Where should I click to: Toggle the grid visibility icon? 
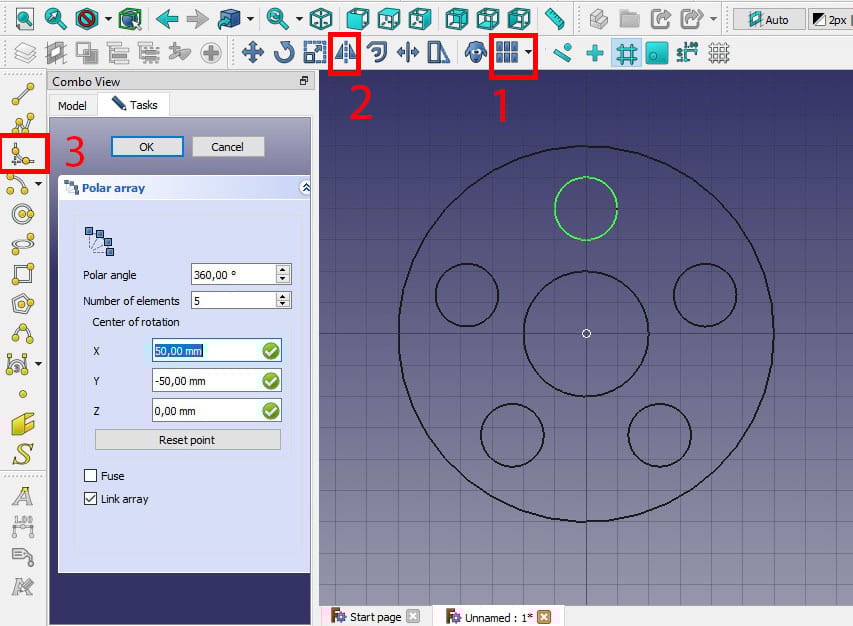719,53
